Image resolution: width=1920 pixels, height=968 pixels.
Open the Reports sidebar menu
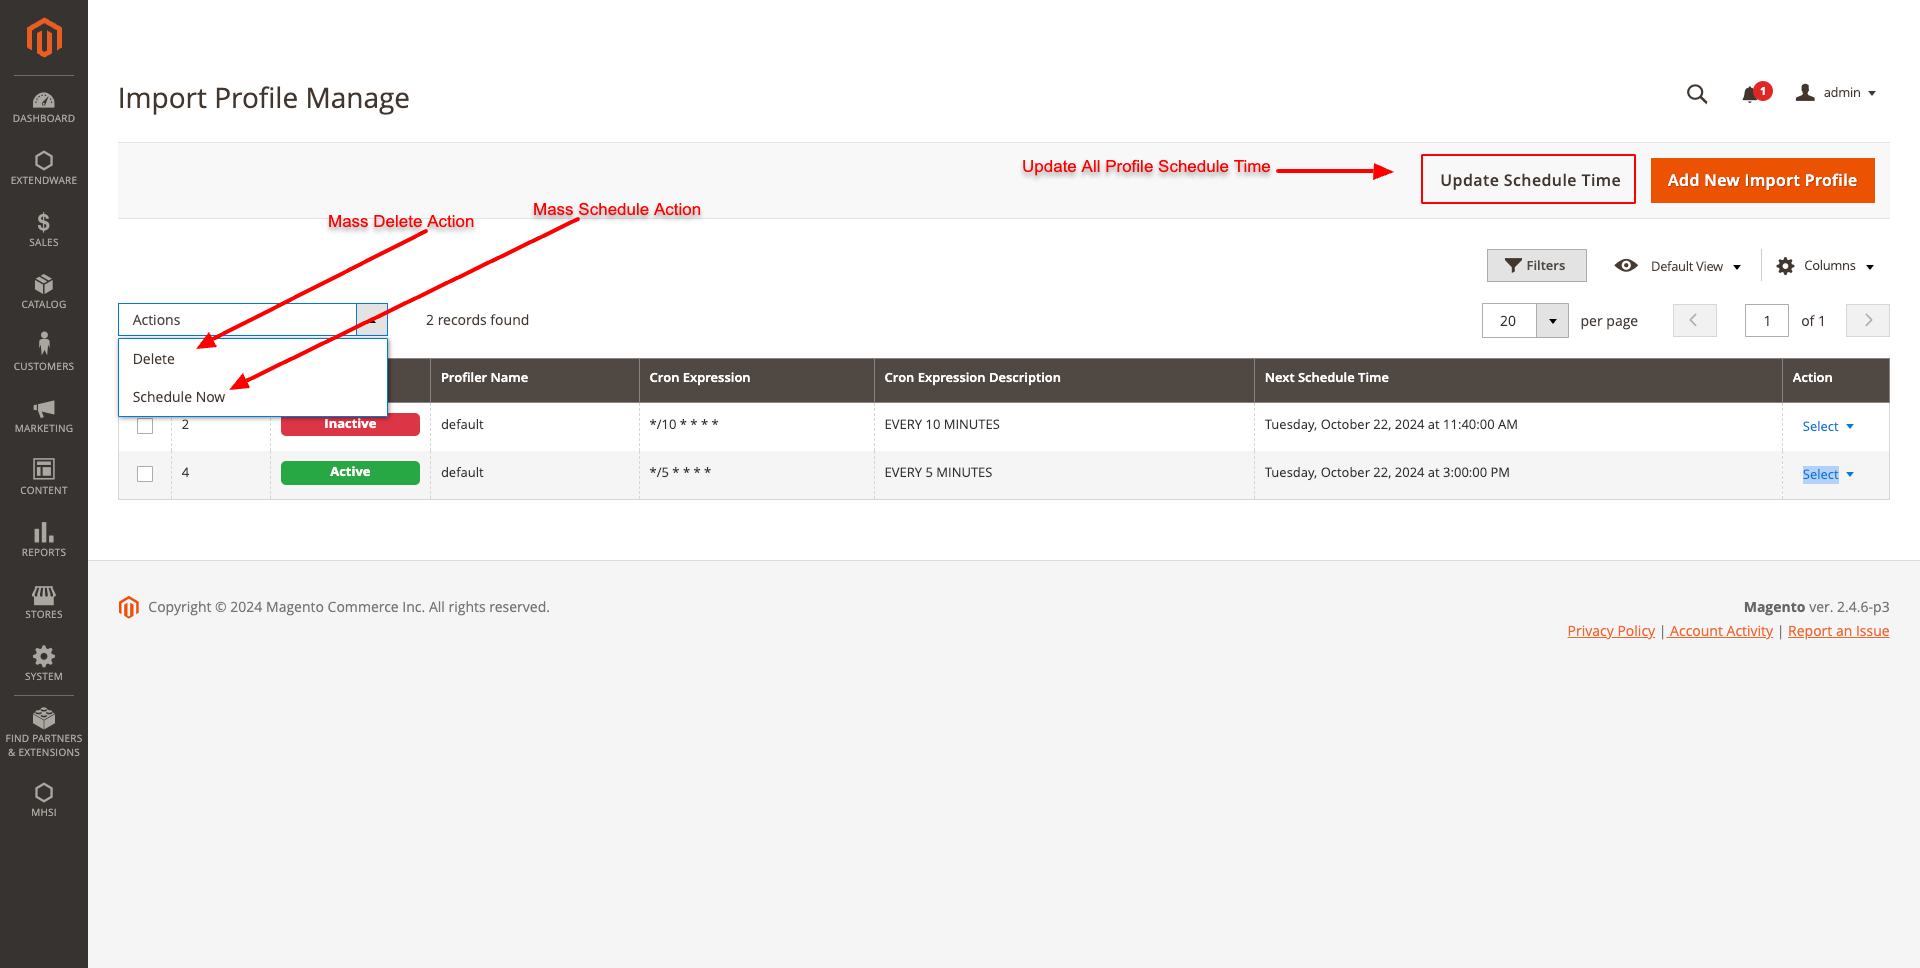click(x=44, y=540)
